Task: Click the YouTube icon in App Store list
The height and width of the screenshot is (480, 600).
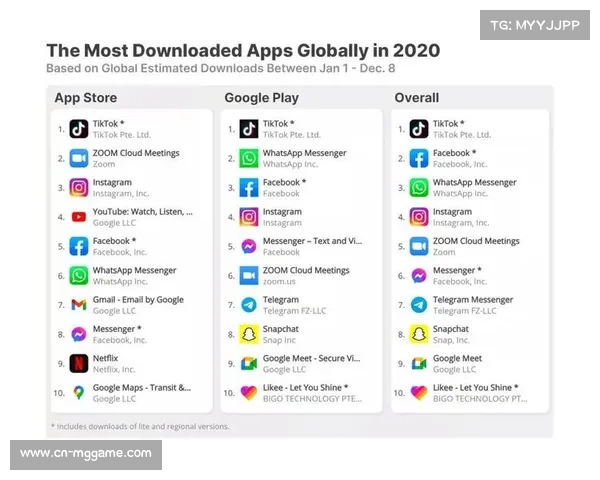Action: point(79,217)
